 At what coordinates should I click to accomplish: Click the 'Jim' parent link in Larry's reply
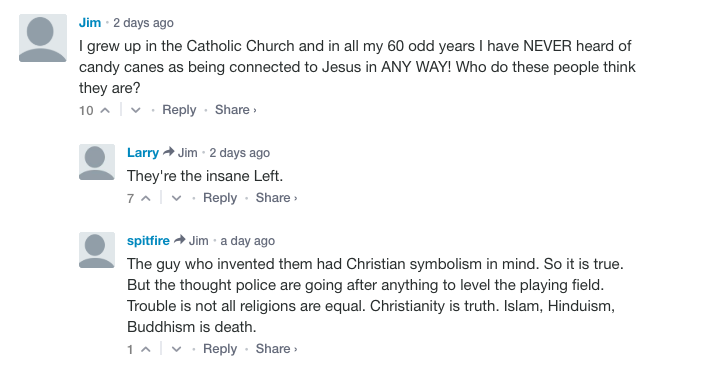pyautogui.click(x=188, y=153)
